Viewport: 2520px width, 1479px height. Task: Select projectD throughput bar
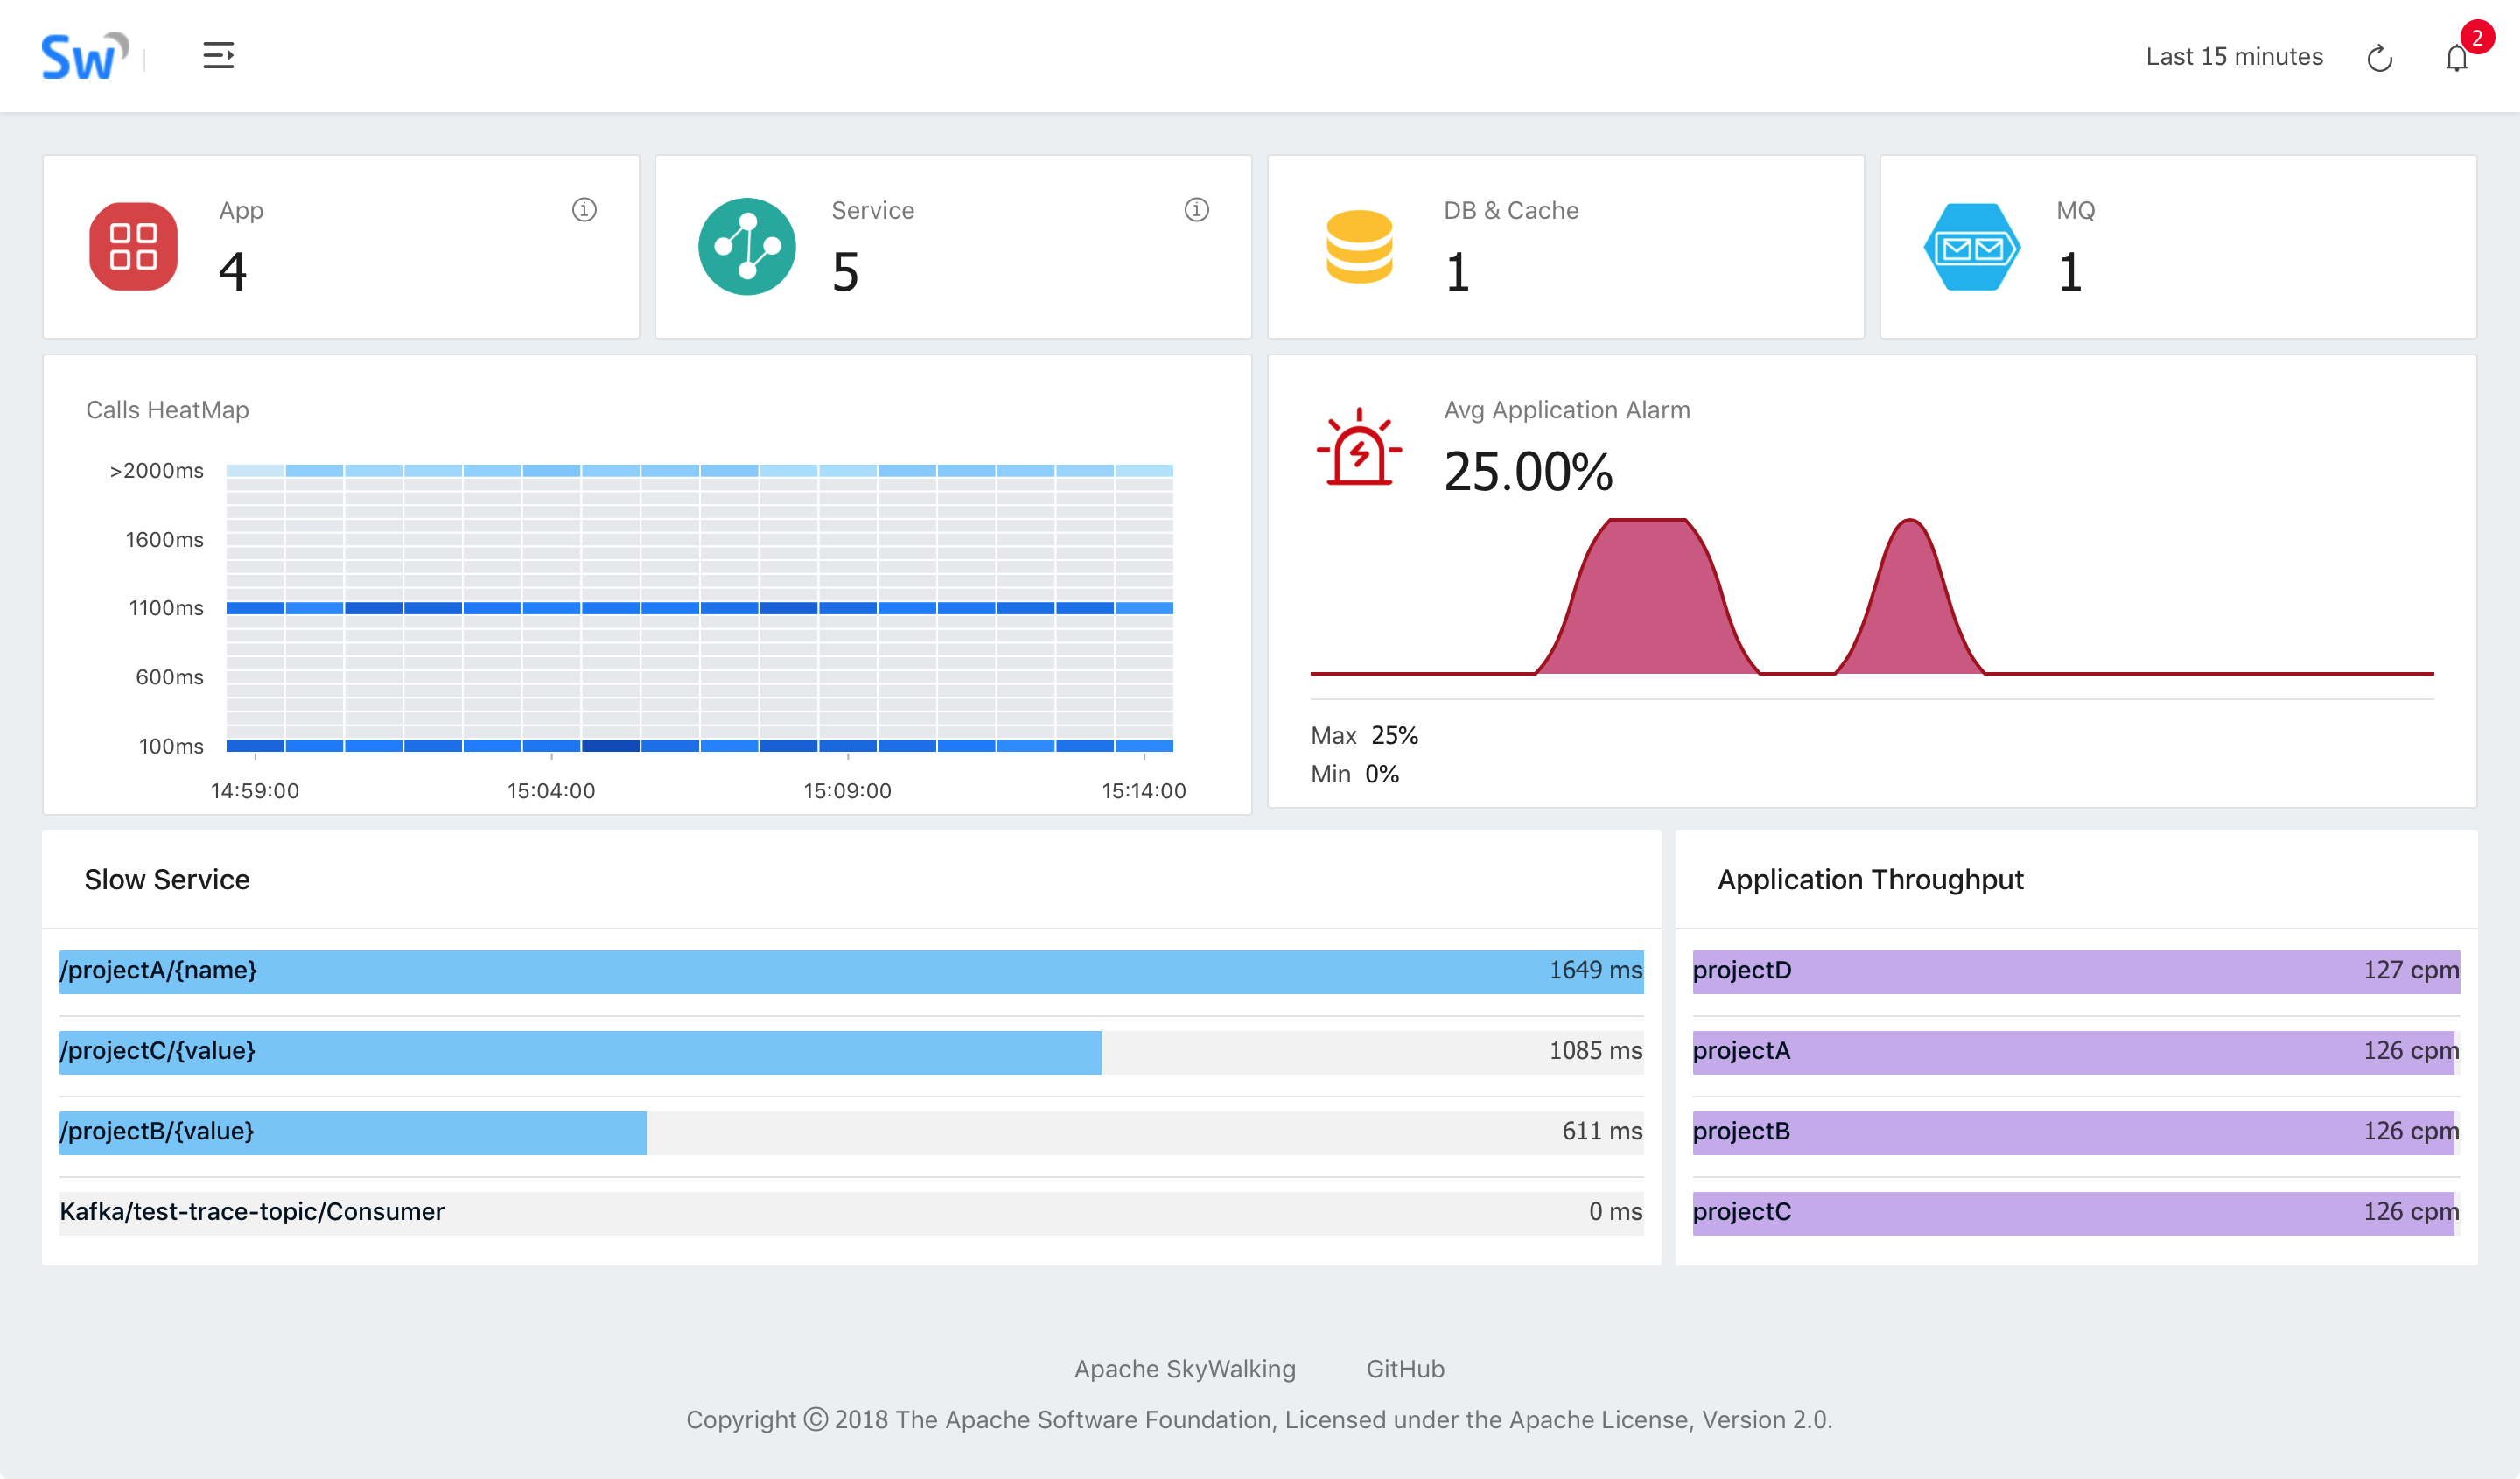coord(2076,971)
